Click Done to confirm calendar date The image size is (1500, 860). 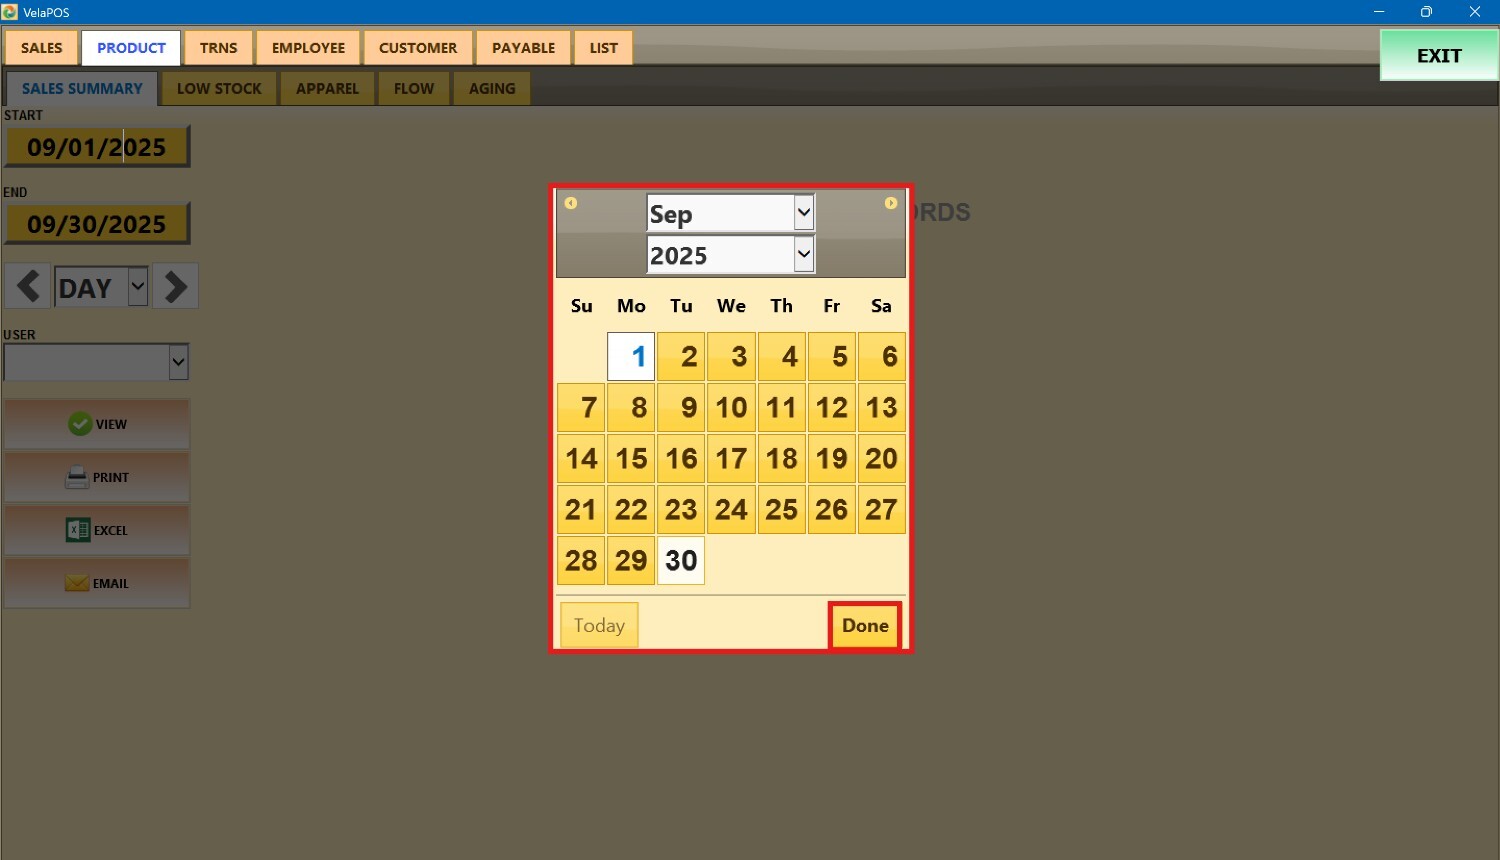[865, 625]
